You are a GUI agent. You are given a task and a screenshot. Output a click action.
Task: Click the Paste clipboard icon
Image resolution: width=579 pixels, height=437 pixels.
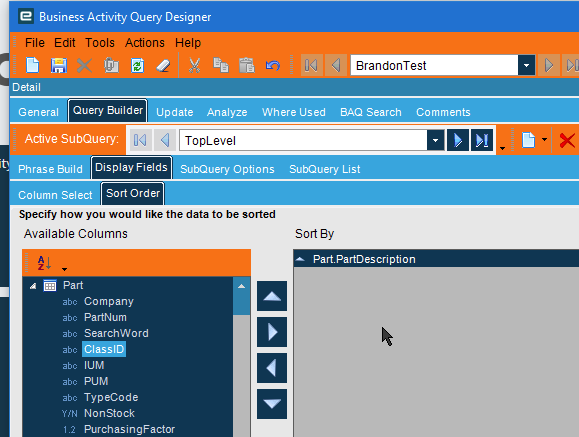point(247,65)
